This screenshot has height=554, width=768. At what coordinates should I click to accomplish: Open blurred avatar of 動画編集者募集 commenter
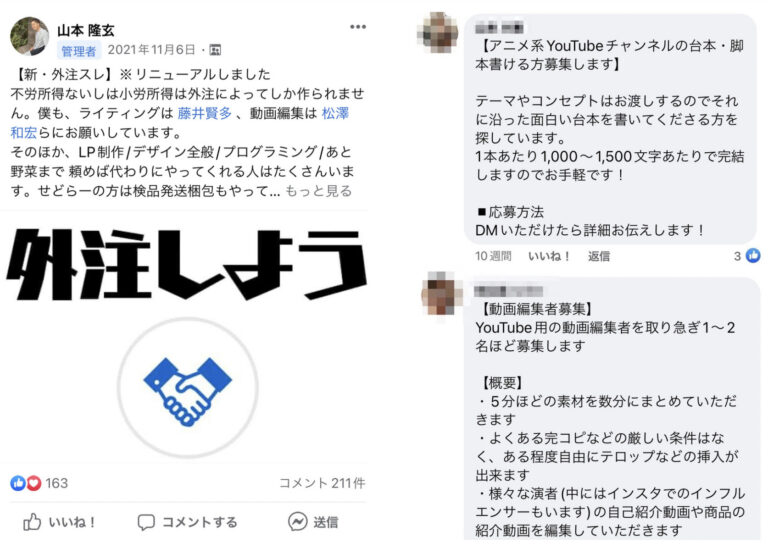pos(442,294)
